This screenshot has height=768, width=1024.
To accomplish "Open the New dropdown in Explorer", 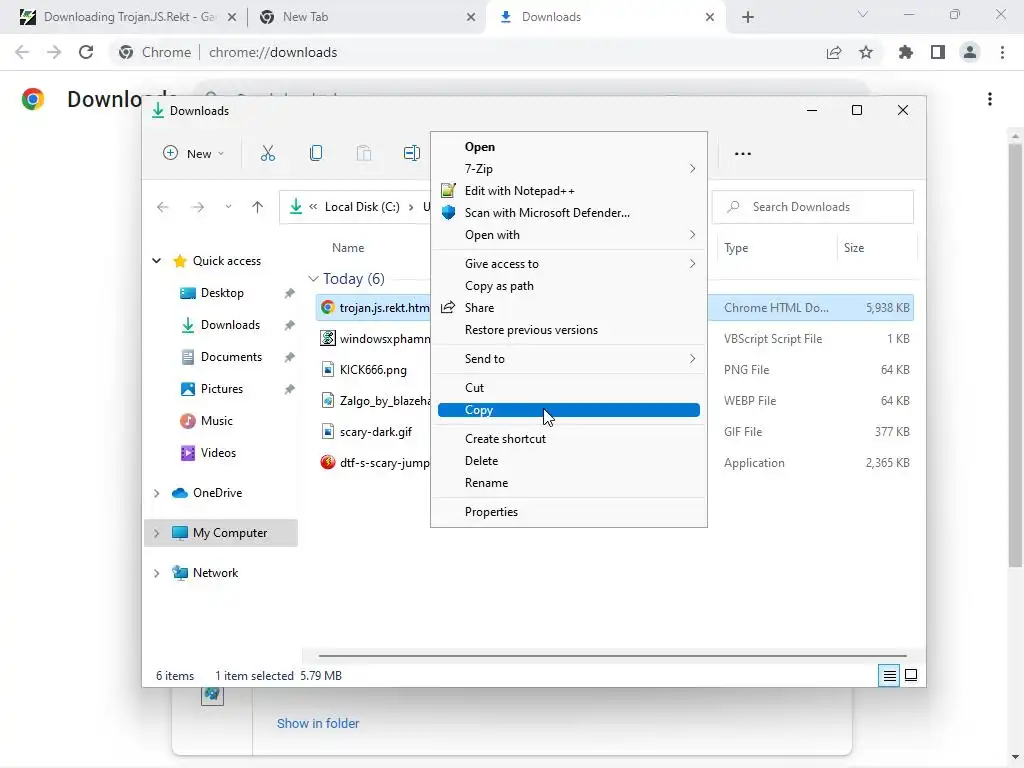I will pyautogui.click(x=193, y=153).
